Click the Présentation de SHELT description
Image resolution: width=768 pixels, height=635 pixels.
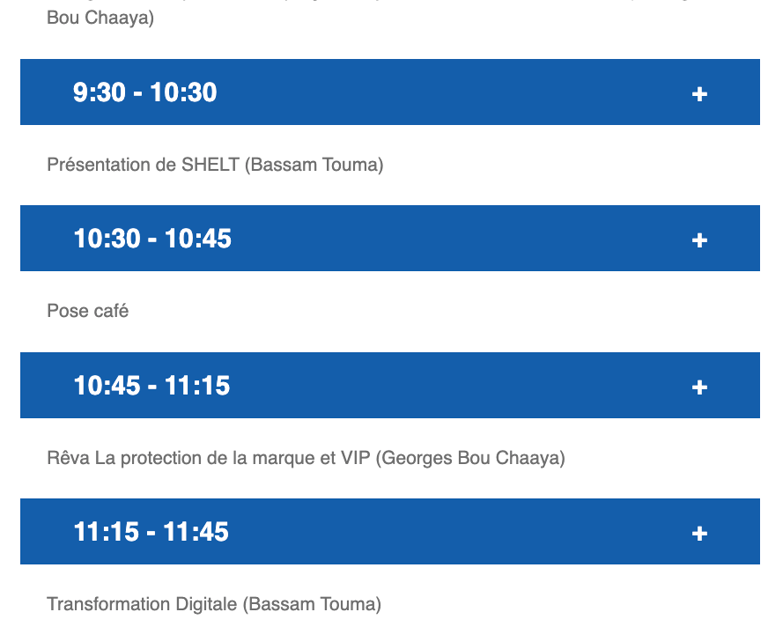point(215,165)
